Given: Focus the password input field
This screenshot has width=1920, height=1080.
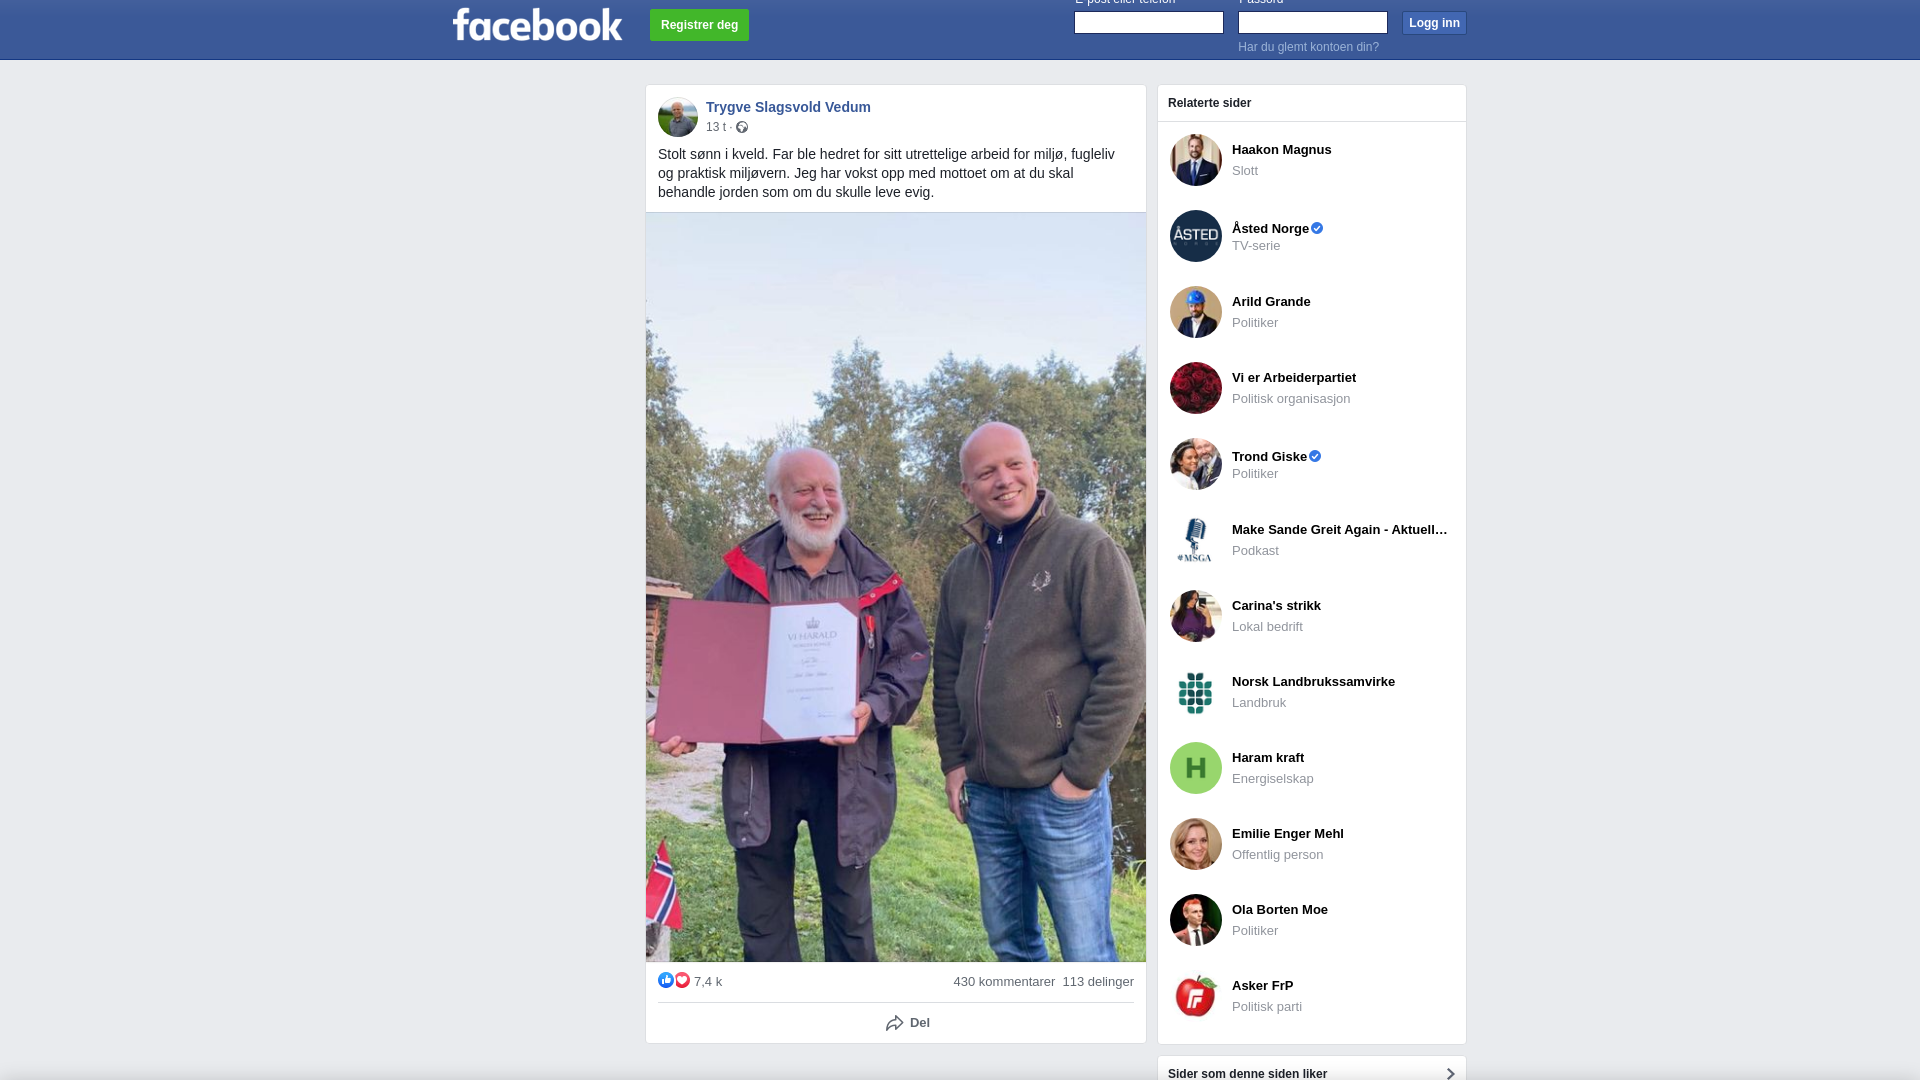Looking at the screenshot, I should click(x=1313, y=22).
